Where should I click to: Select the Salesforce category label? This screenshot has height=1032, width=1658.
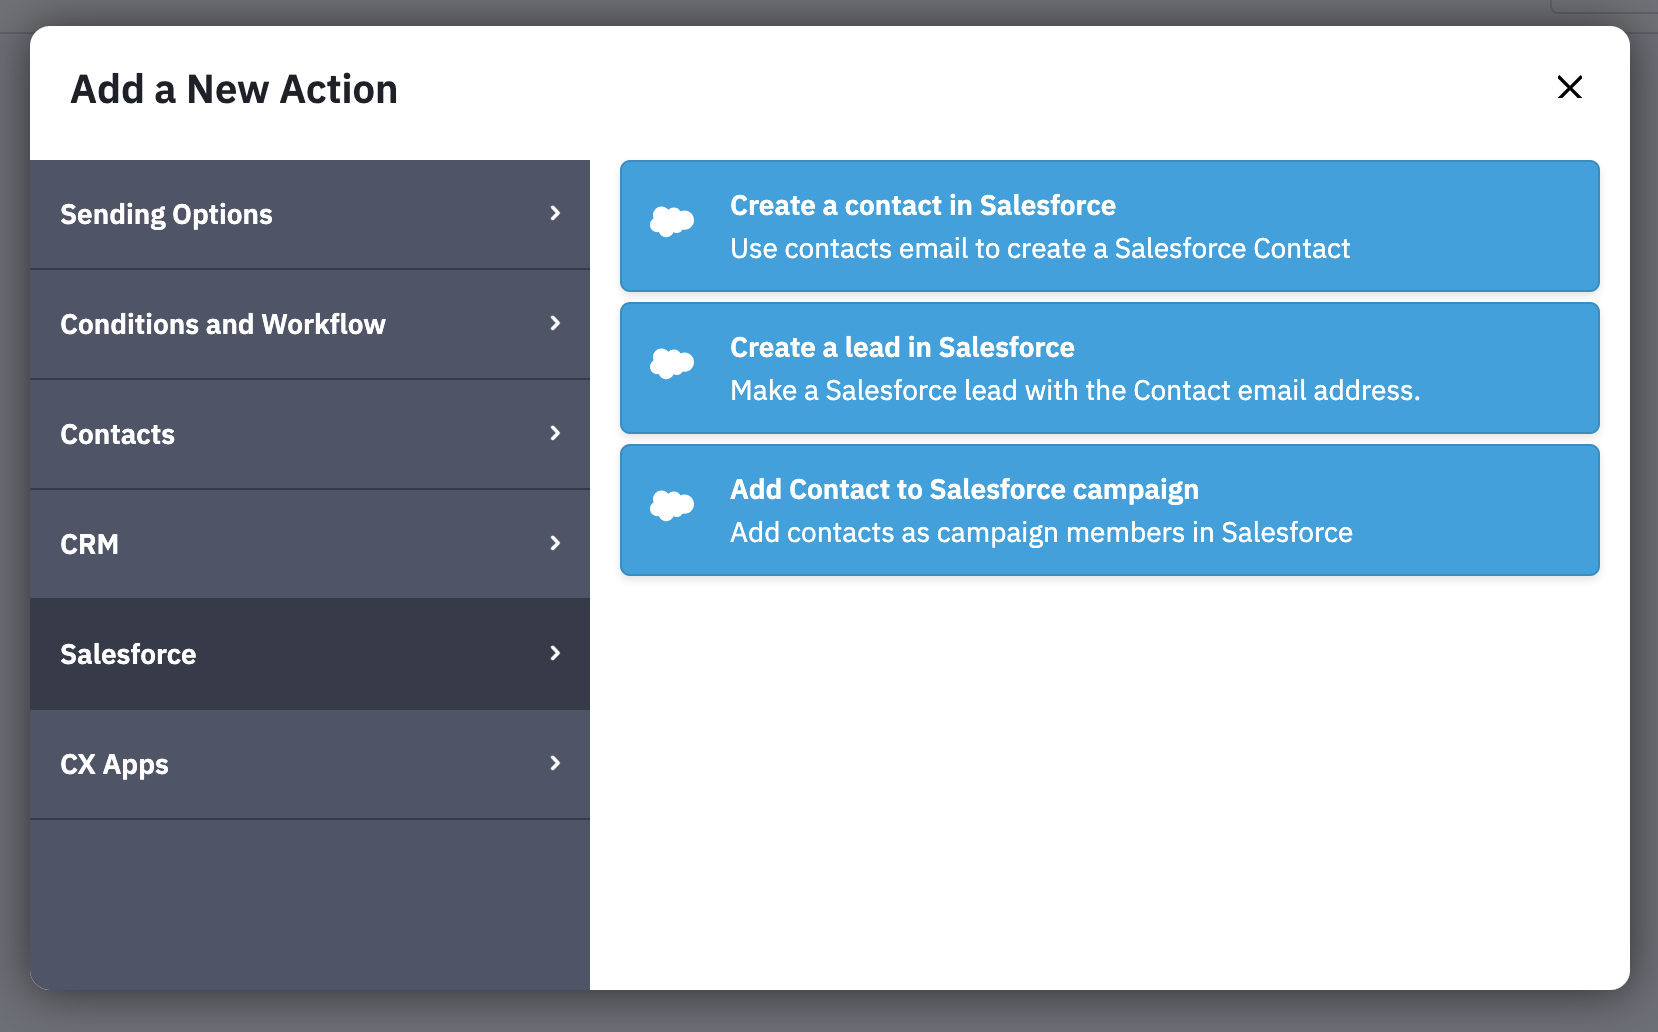(128, 655)
